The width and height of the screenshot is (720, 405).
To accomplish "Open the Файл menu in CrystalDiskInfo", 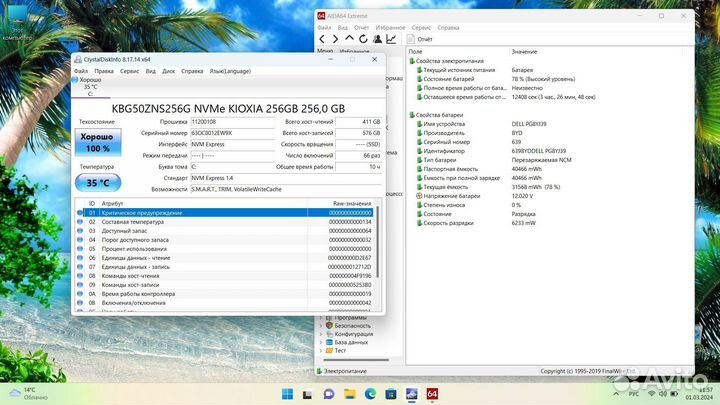I will 81,71.
